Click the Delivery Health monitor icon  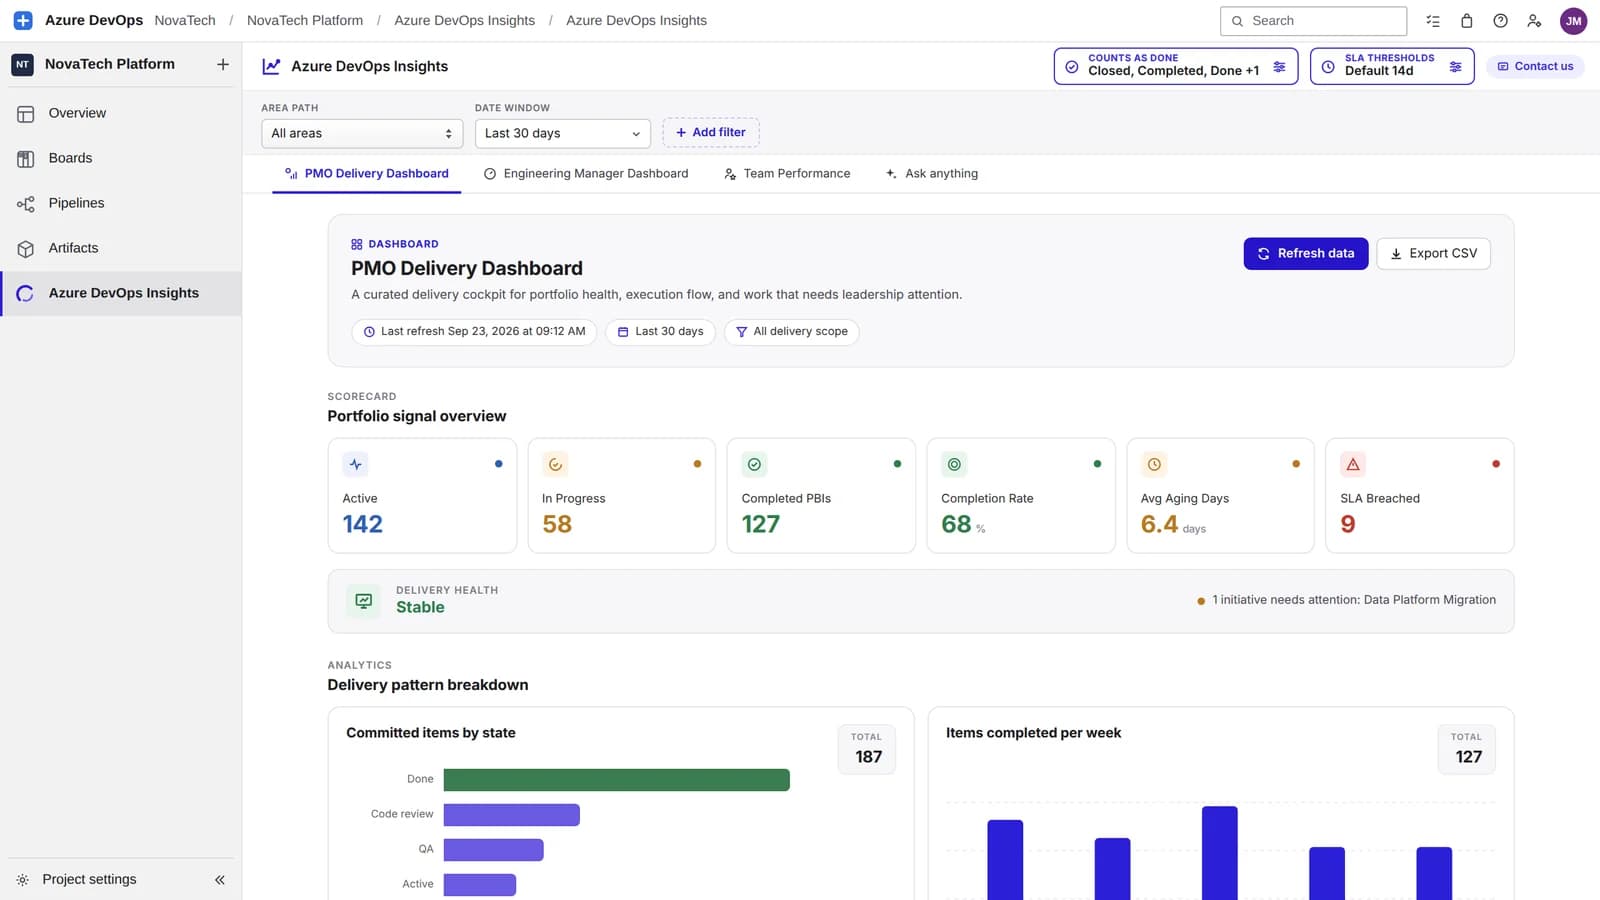click(x=364, y=601)
